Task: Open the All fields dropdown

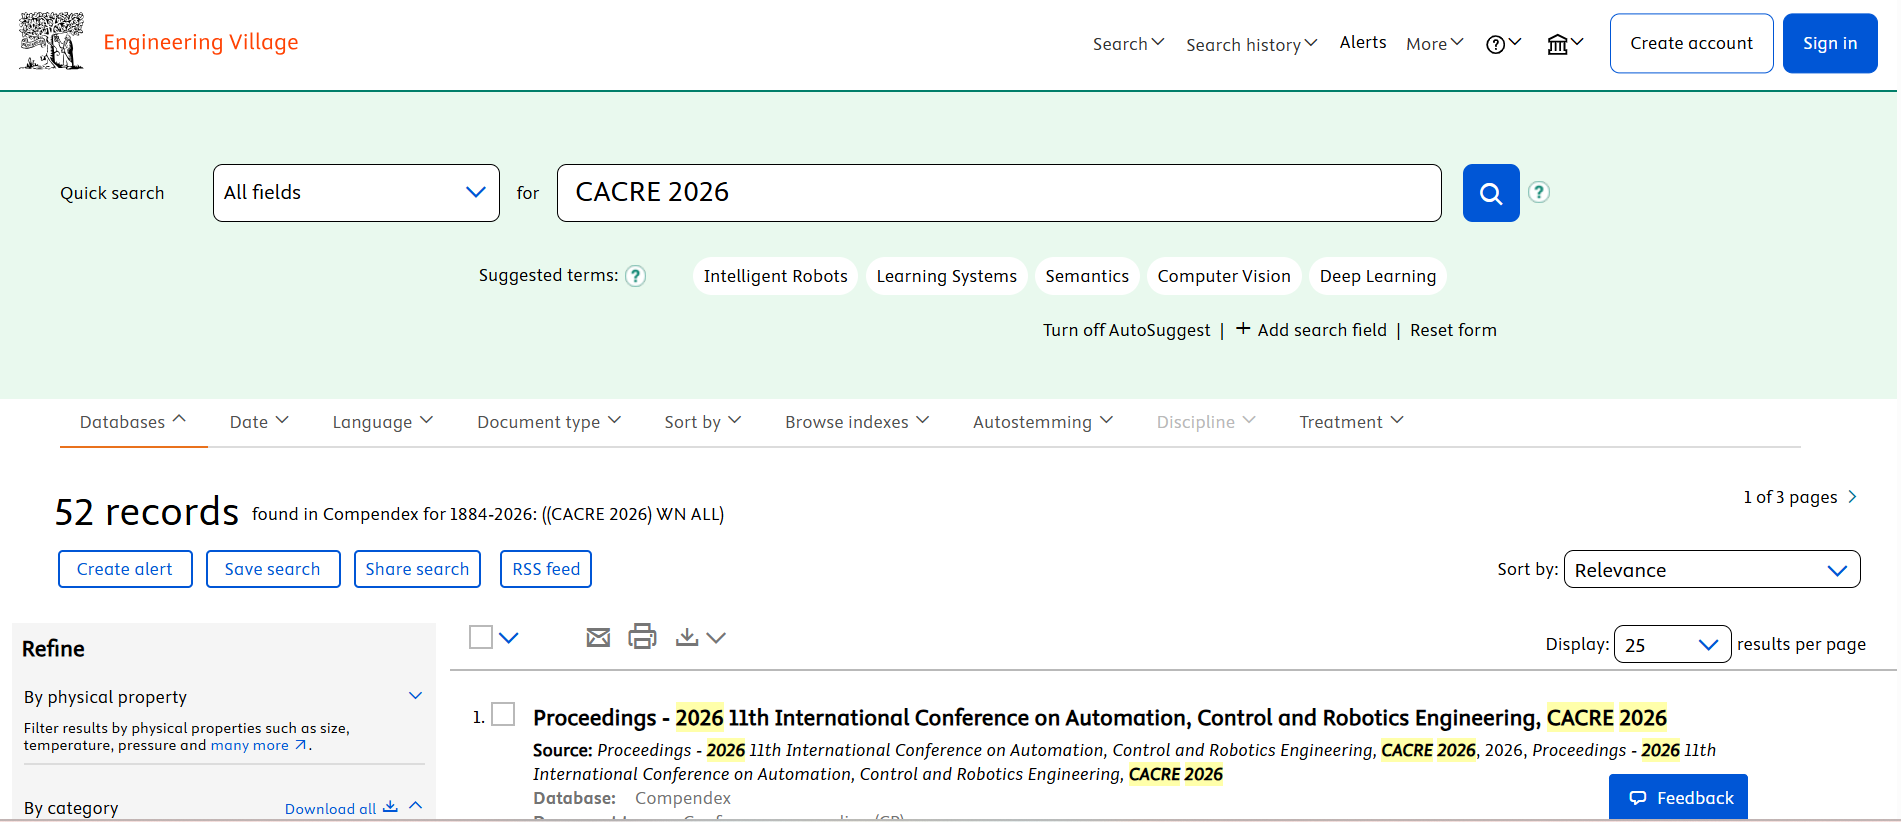Action: pyautogui.click(x=356, y=193)
